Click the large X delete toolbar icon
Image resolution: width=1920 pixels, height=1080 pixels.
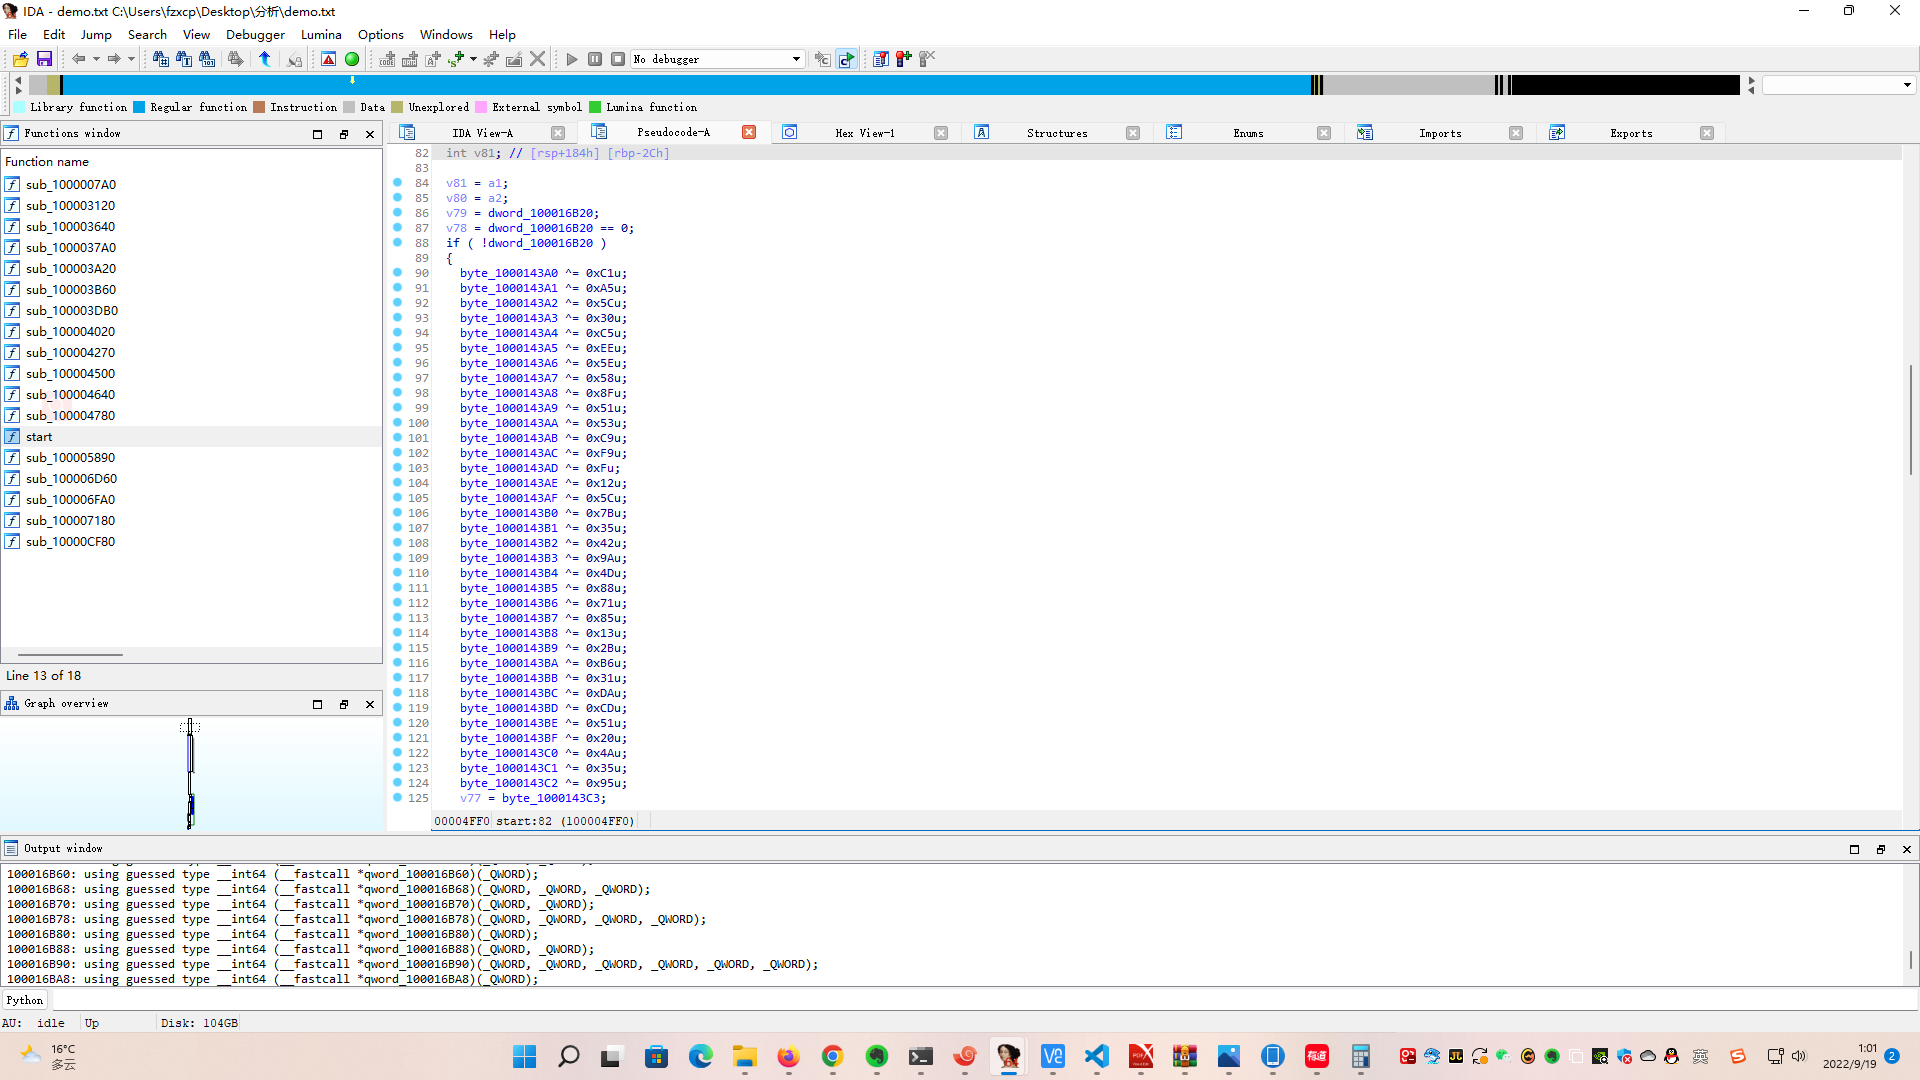tap(538, 59)
